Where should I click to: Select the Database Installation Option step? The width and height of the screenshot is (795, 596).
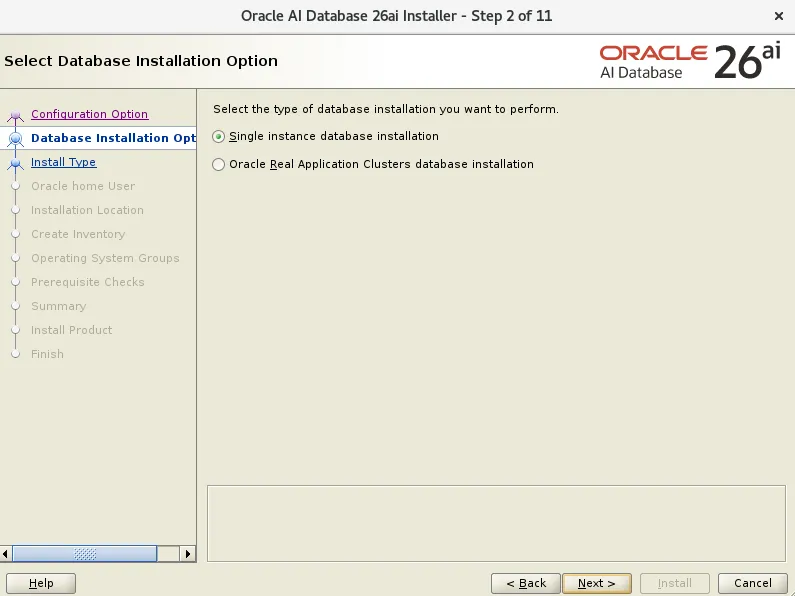tap(113, 138)
